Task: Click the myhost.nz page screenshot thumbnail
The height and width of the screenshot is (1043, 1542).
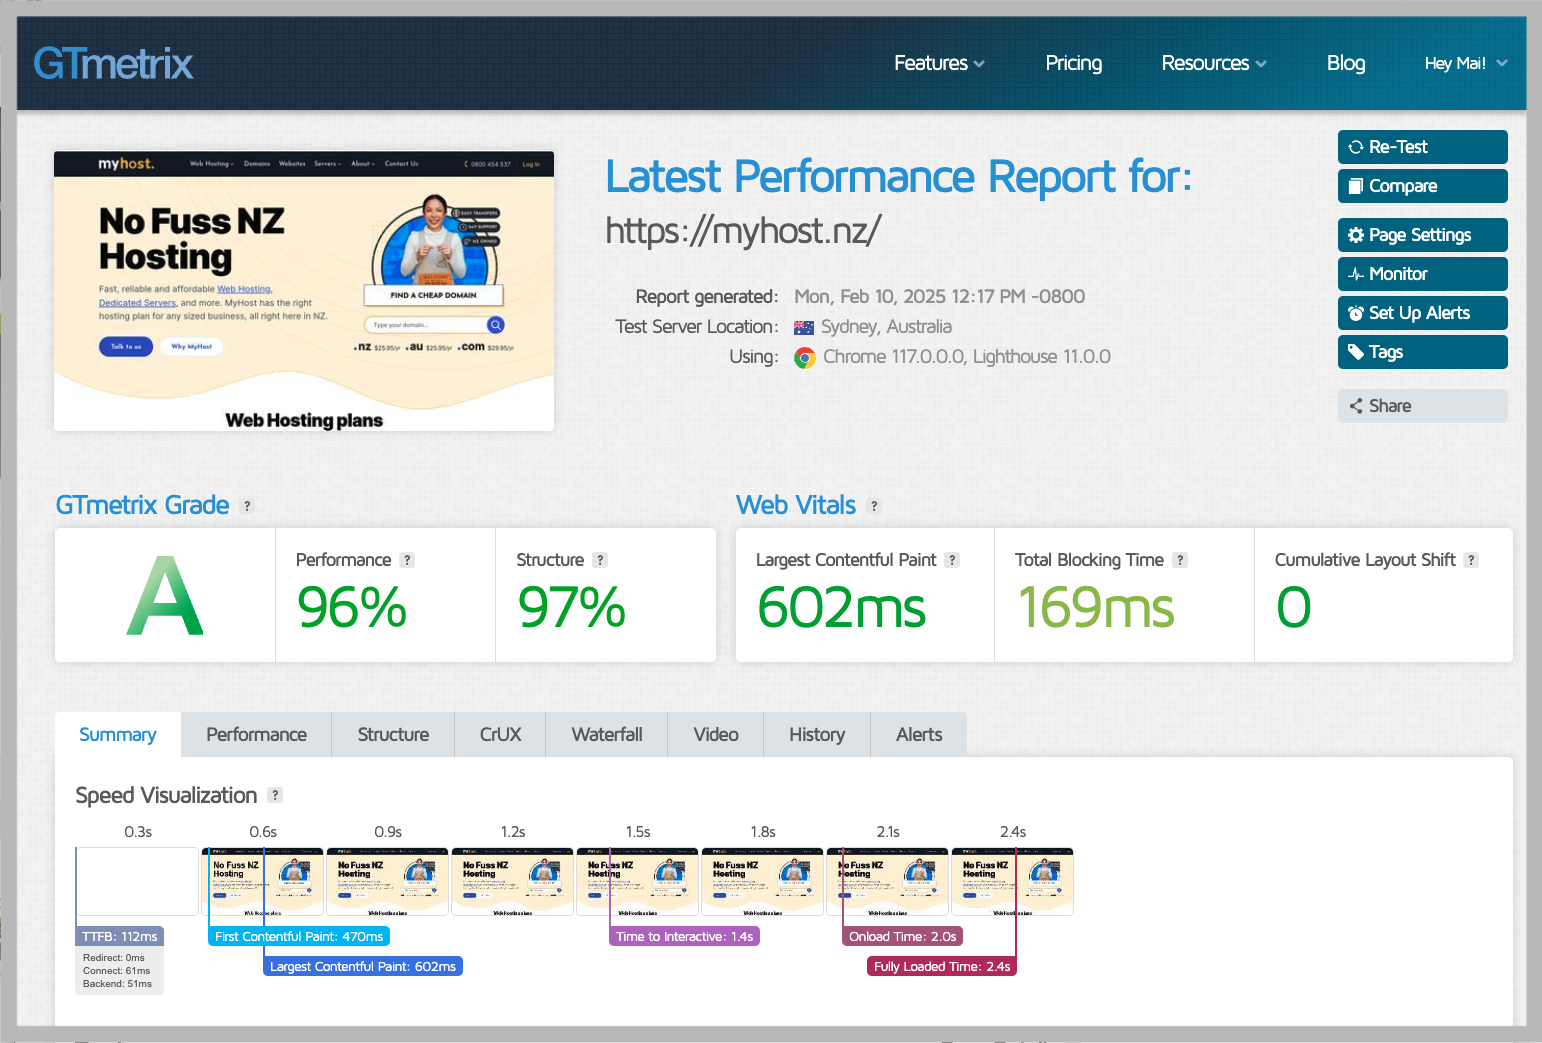Action: pos(304,291)
